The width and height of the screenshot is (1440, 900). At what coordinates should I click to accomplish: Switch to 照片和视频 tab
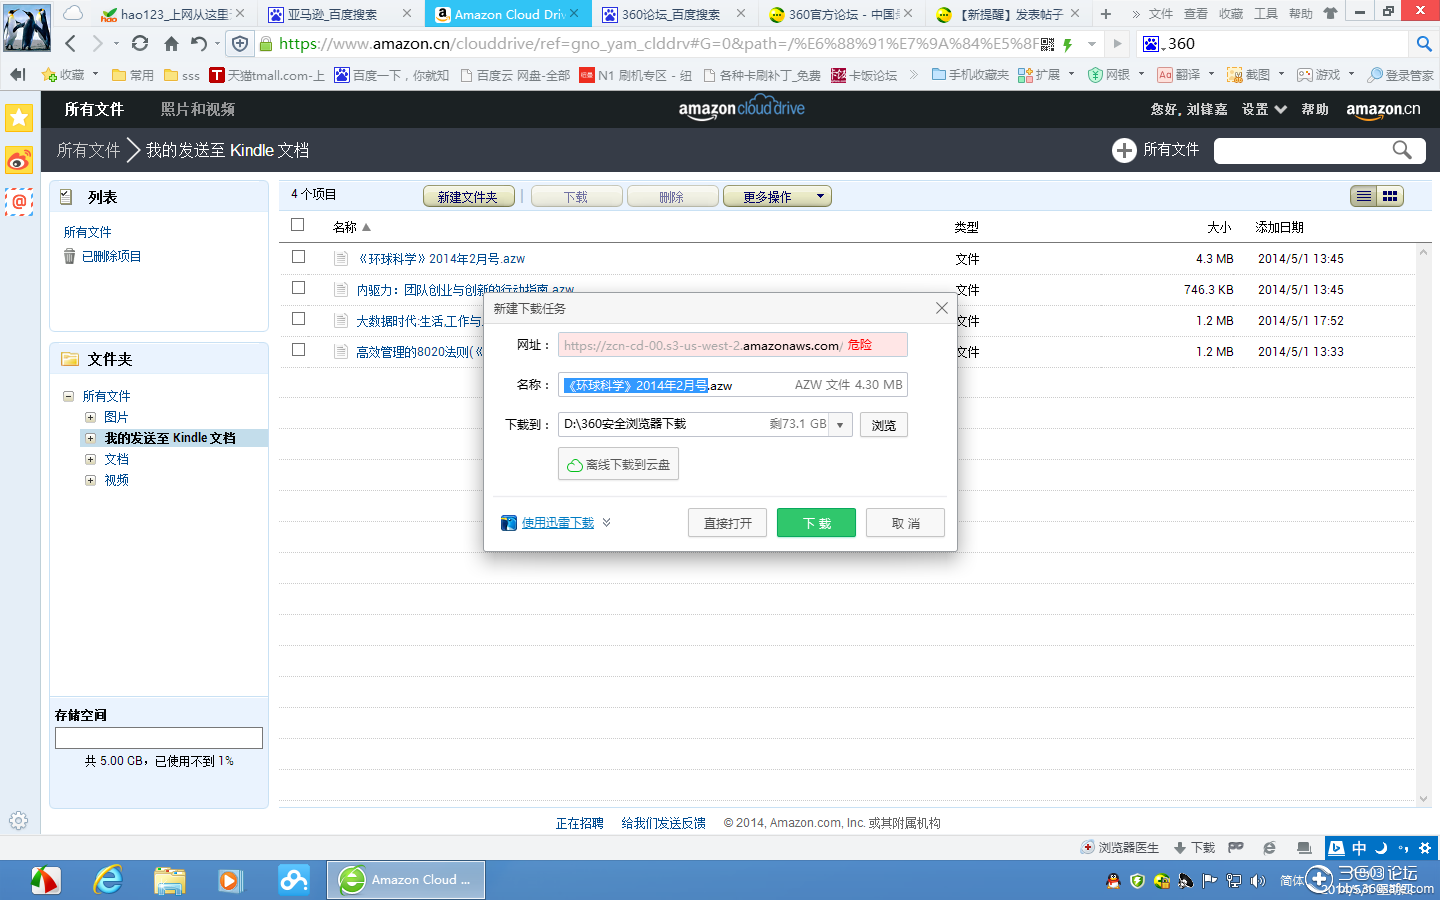pos(198,109)
